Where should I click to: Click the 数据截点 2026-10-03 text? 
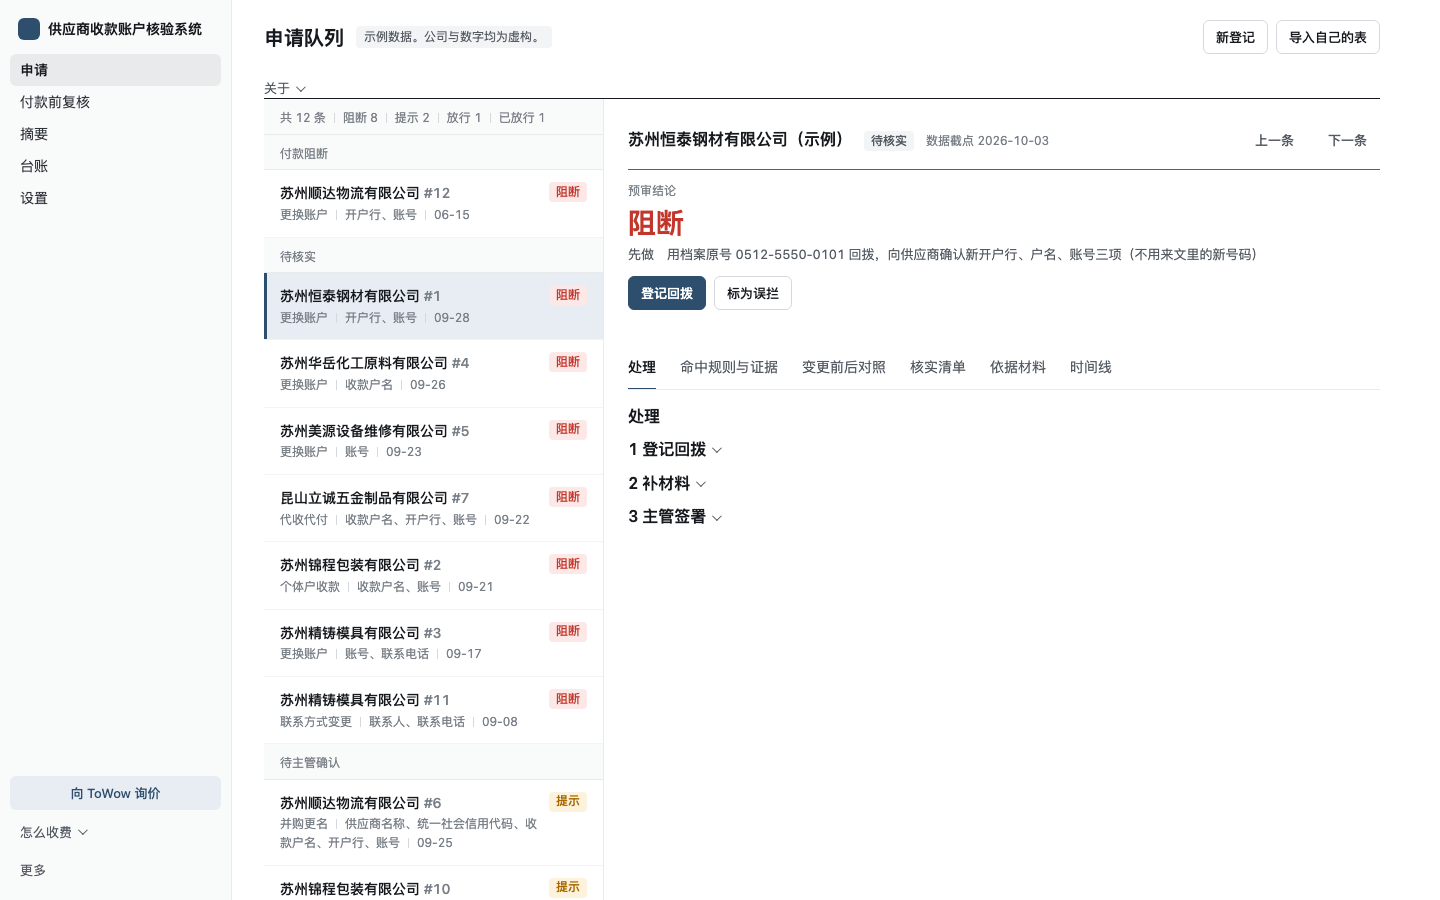point(987,141)
